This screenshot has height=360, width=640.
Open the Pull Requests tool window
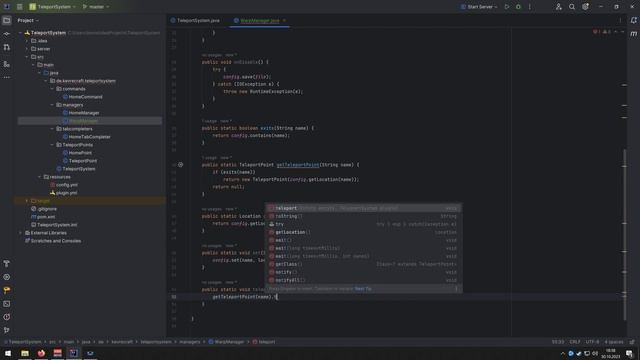click(x=7, y=48)
